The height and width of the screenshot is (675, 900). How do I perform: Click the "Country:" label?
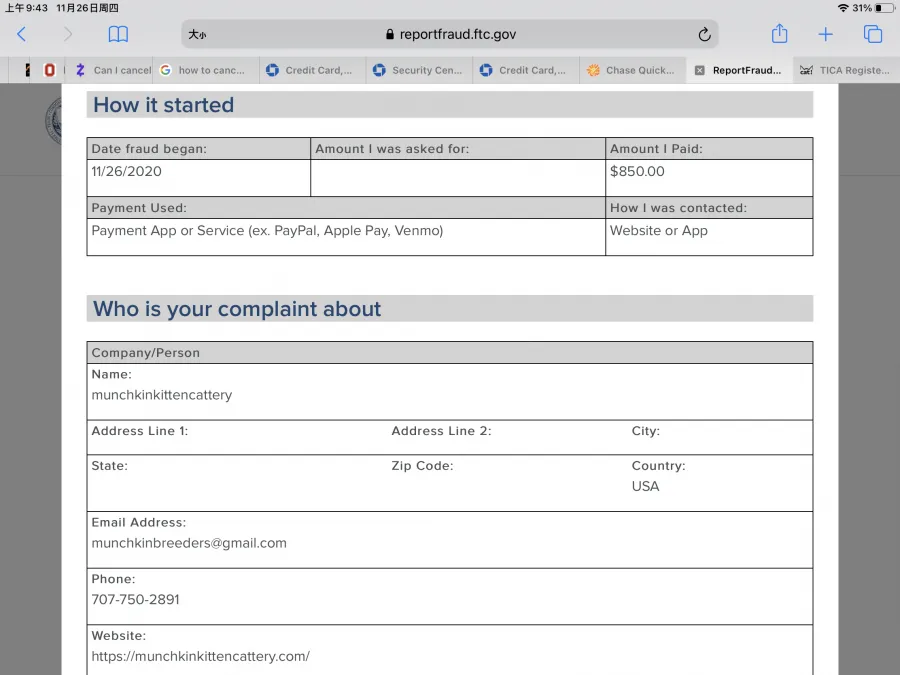658,465
